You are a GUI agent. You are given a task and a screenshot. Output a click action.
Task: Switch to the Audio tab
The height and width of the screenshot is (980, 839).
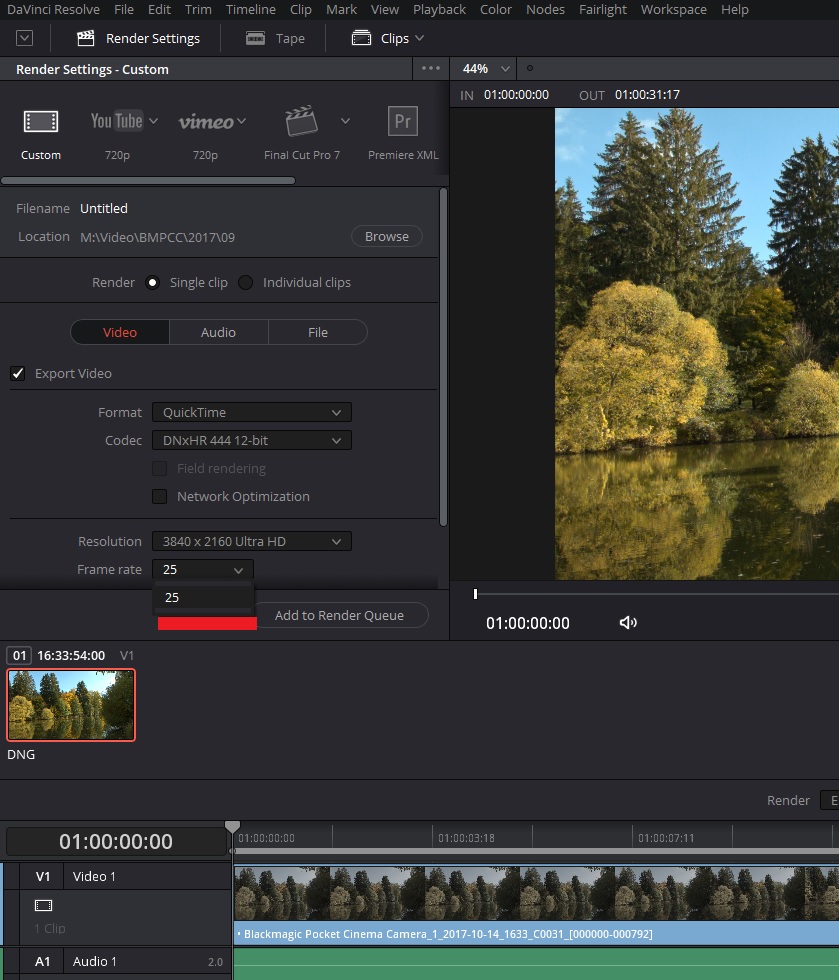tap(218, 332)
